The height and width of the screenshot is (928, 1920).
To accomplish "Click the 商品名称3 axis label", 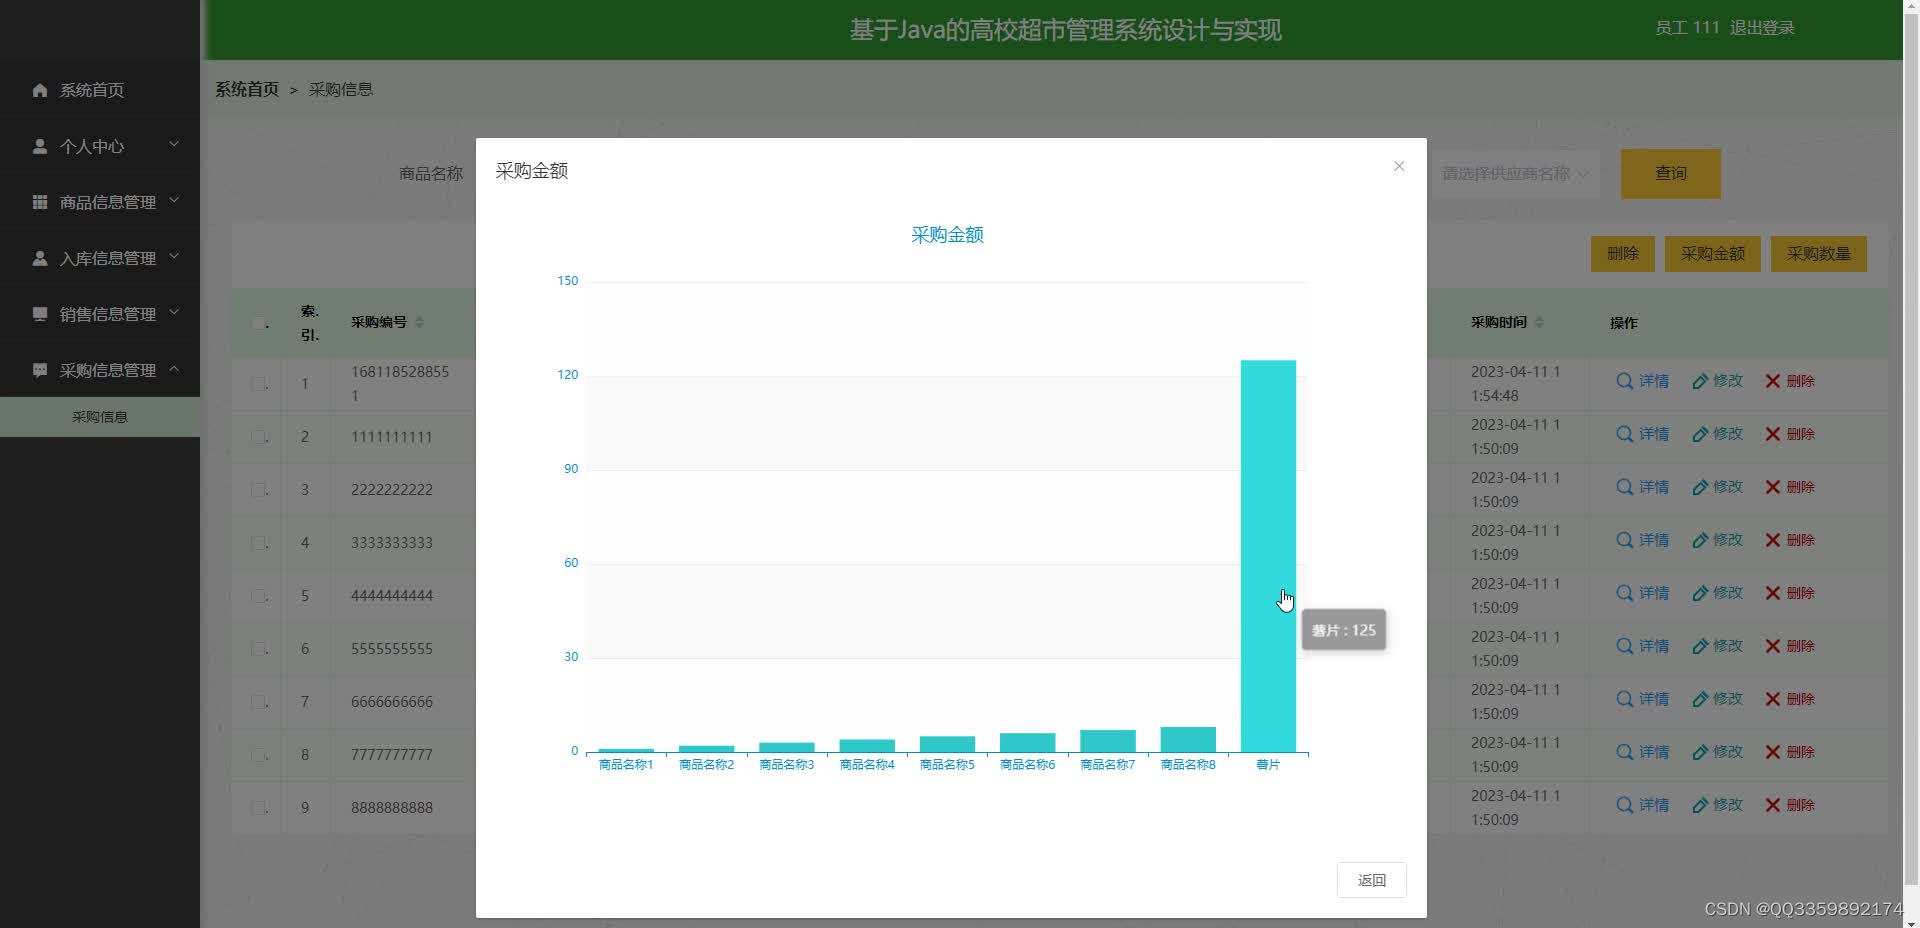I will [786, 765].
